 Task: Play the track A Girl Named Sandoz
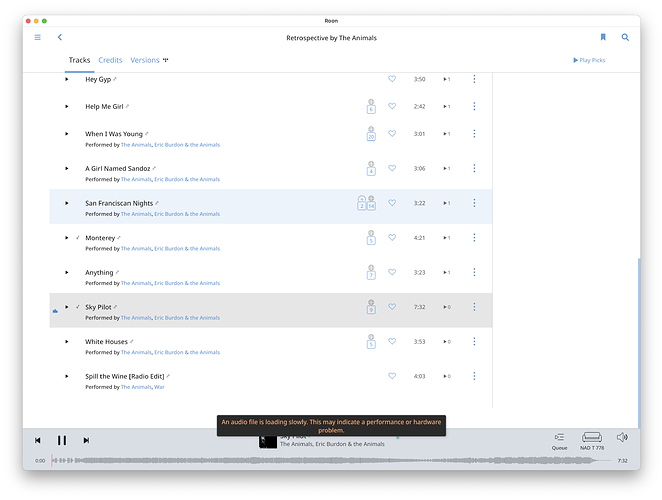(67, 168)
